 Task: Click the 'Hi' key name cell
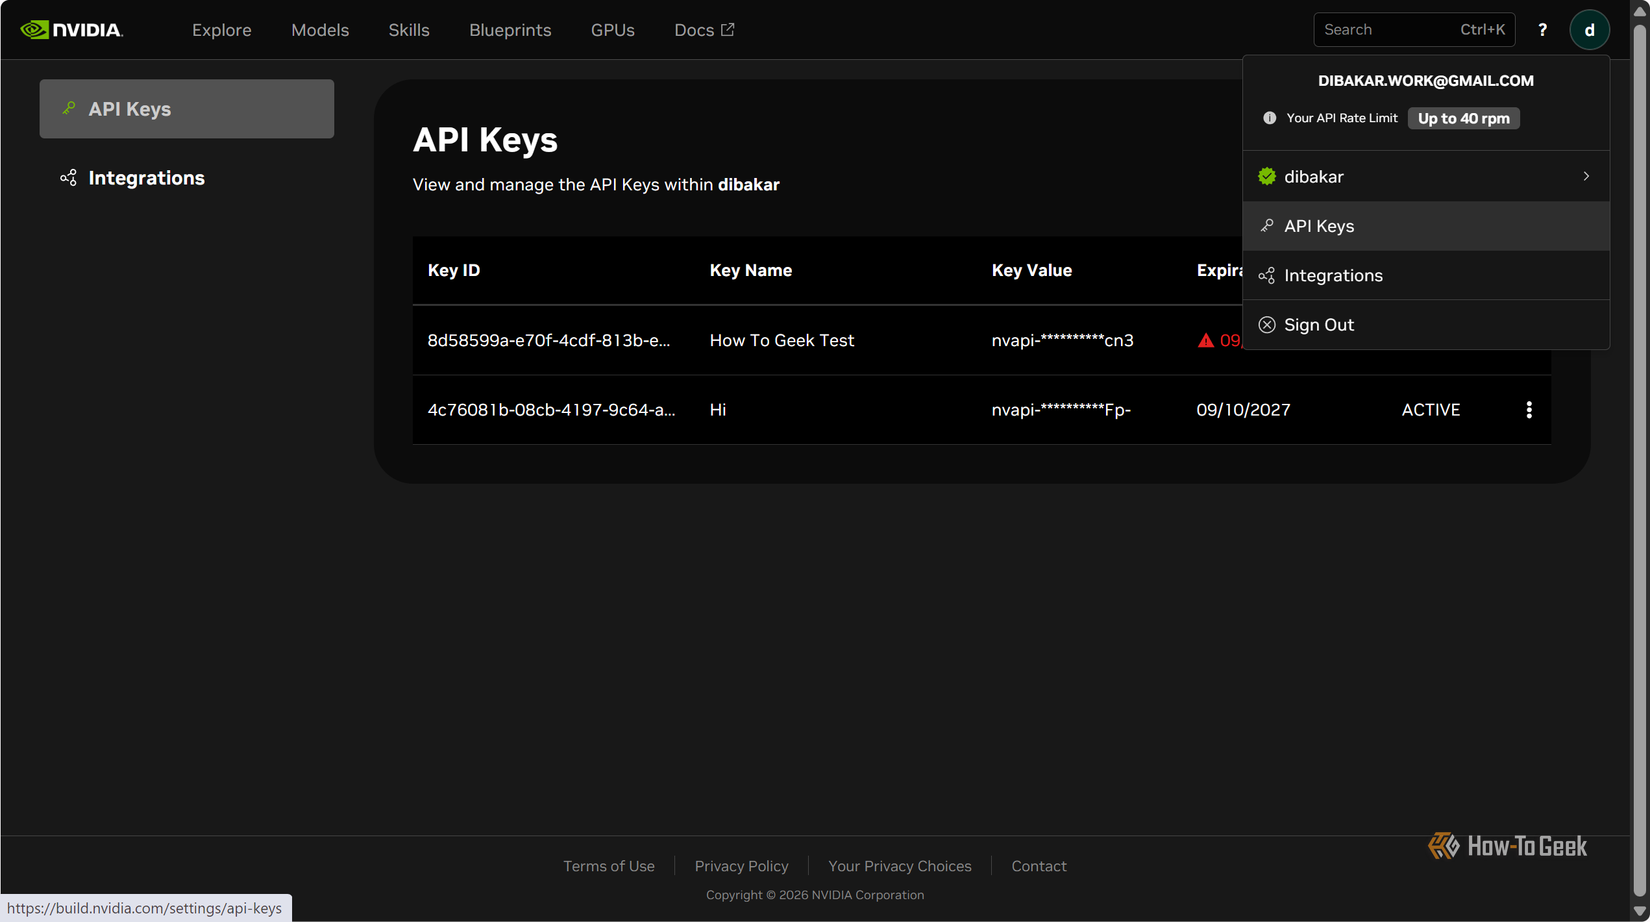point(718,410)
